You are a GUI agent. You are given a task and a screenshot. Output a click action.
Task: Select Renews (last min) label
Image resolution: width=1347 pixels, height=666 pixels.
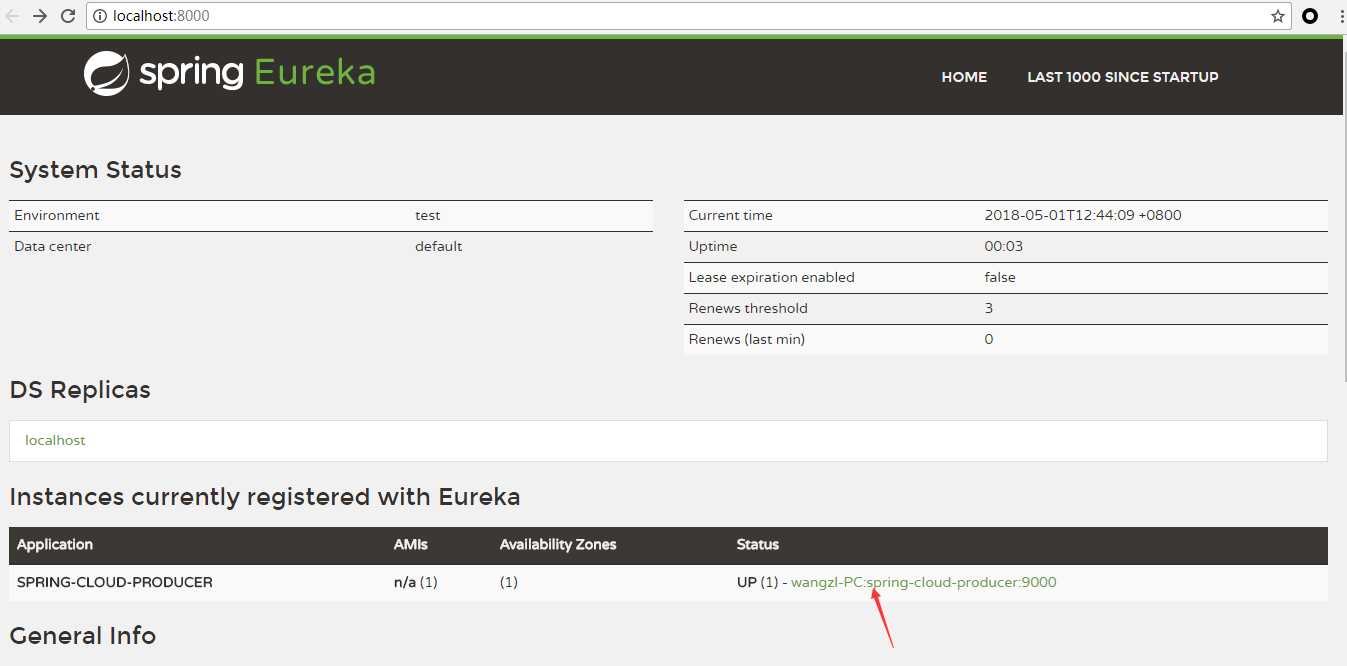coord(747,339)
